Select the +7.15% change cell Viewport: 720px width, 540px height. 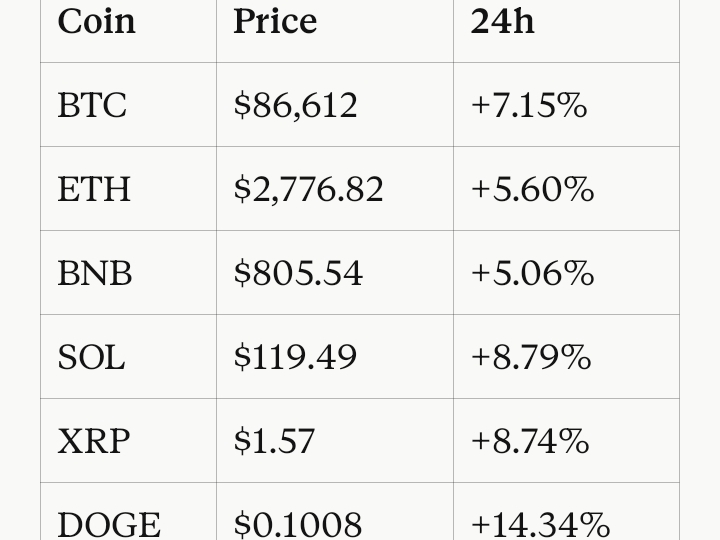567,105
